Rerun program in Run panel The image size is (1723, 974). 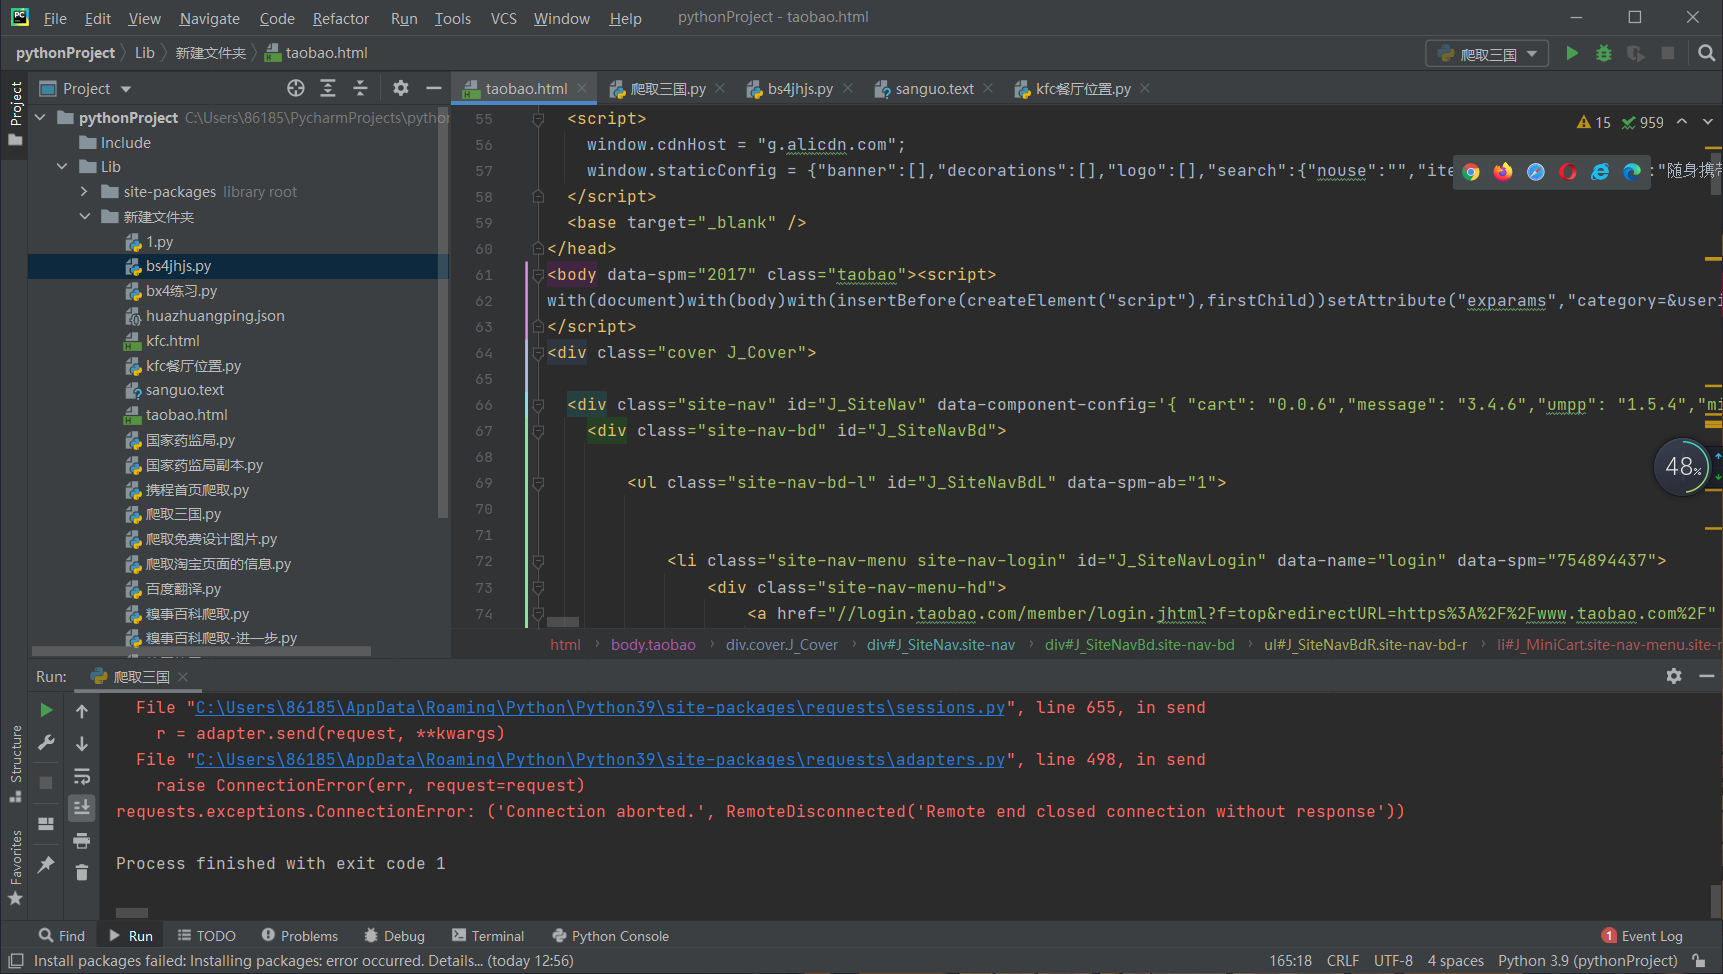click(x=46, y=710)
